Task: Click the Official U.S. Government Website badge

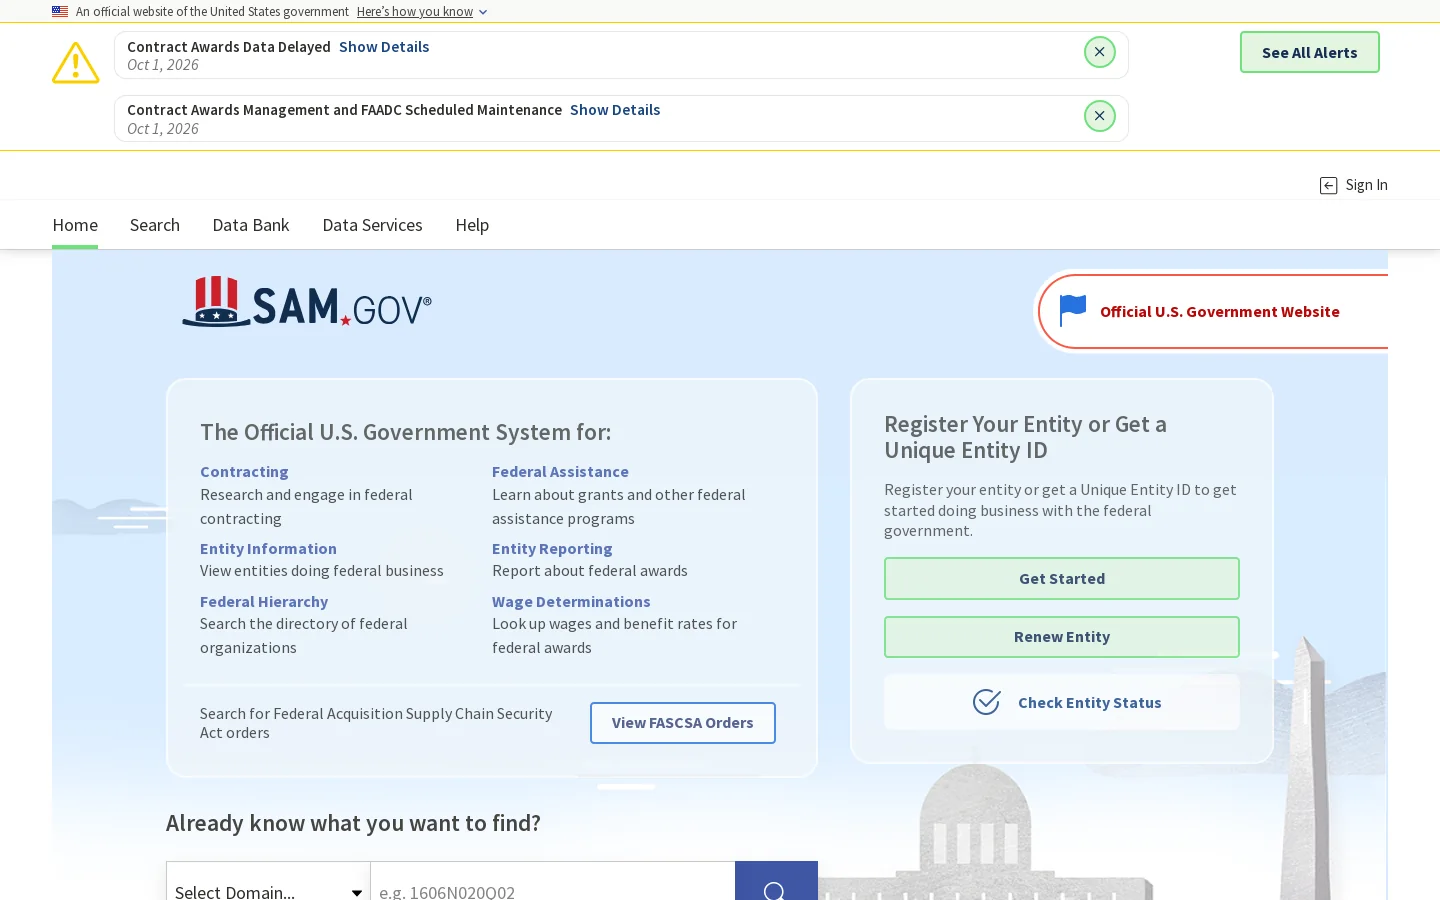Action: 1213,311
